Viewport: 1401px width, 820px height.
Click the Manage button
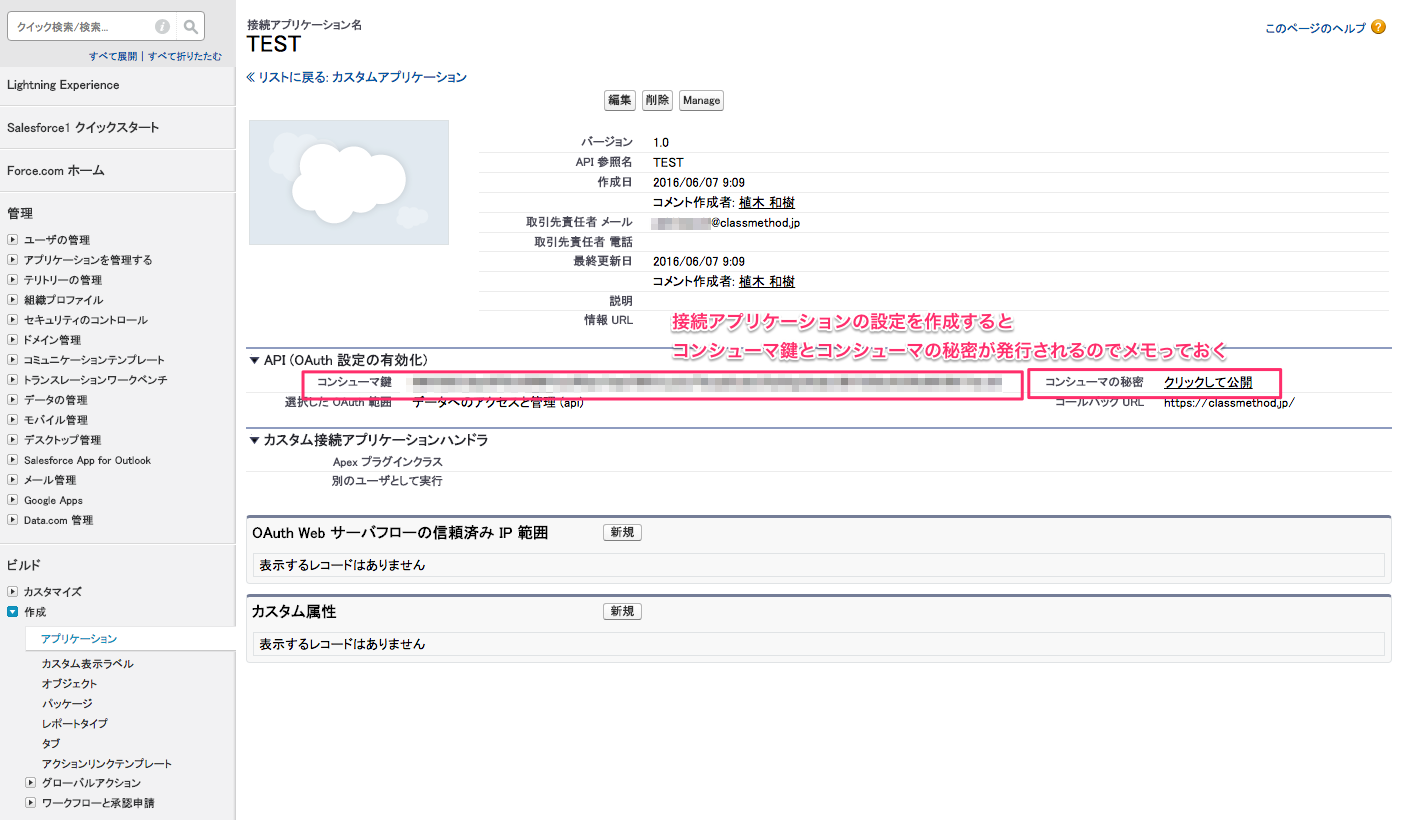point(700,100)
